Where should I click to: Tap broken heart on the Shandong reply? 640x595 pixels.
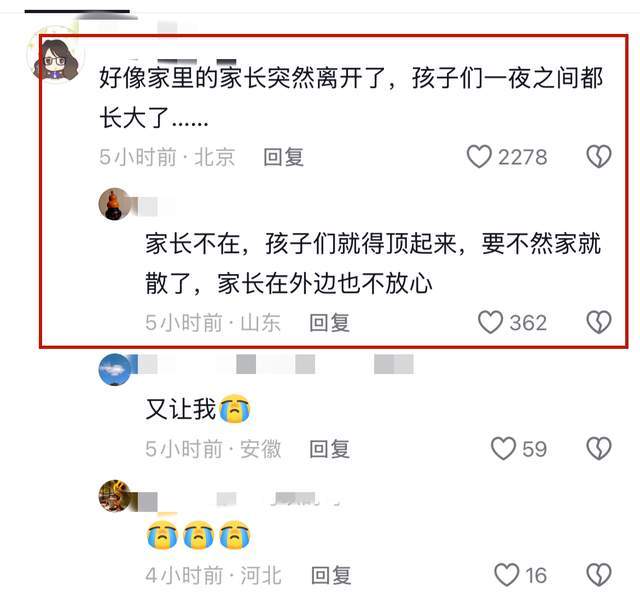tap(598, 322)
